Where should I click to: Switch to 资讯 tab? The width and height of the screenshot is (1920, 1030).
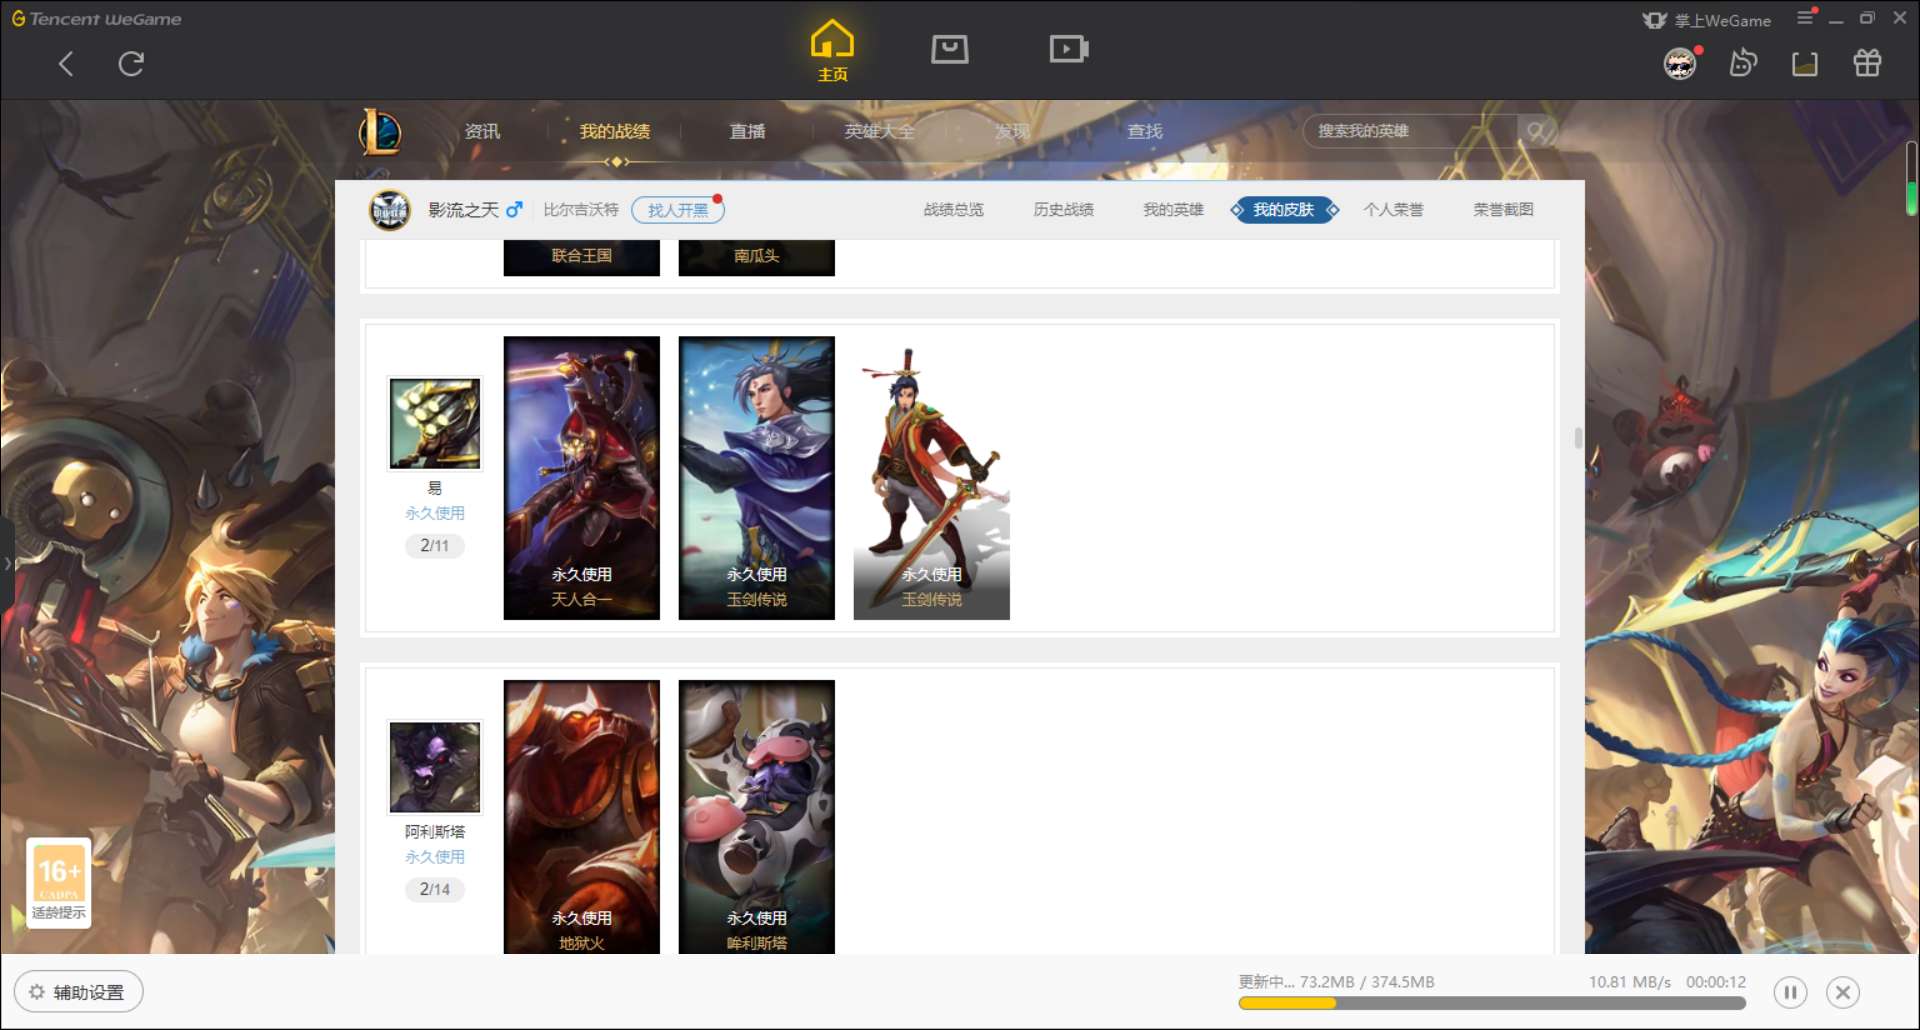click(x=482, y=131)
